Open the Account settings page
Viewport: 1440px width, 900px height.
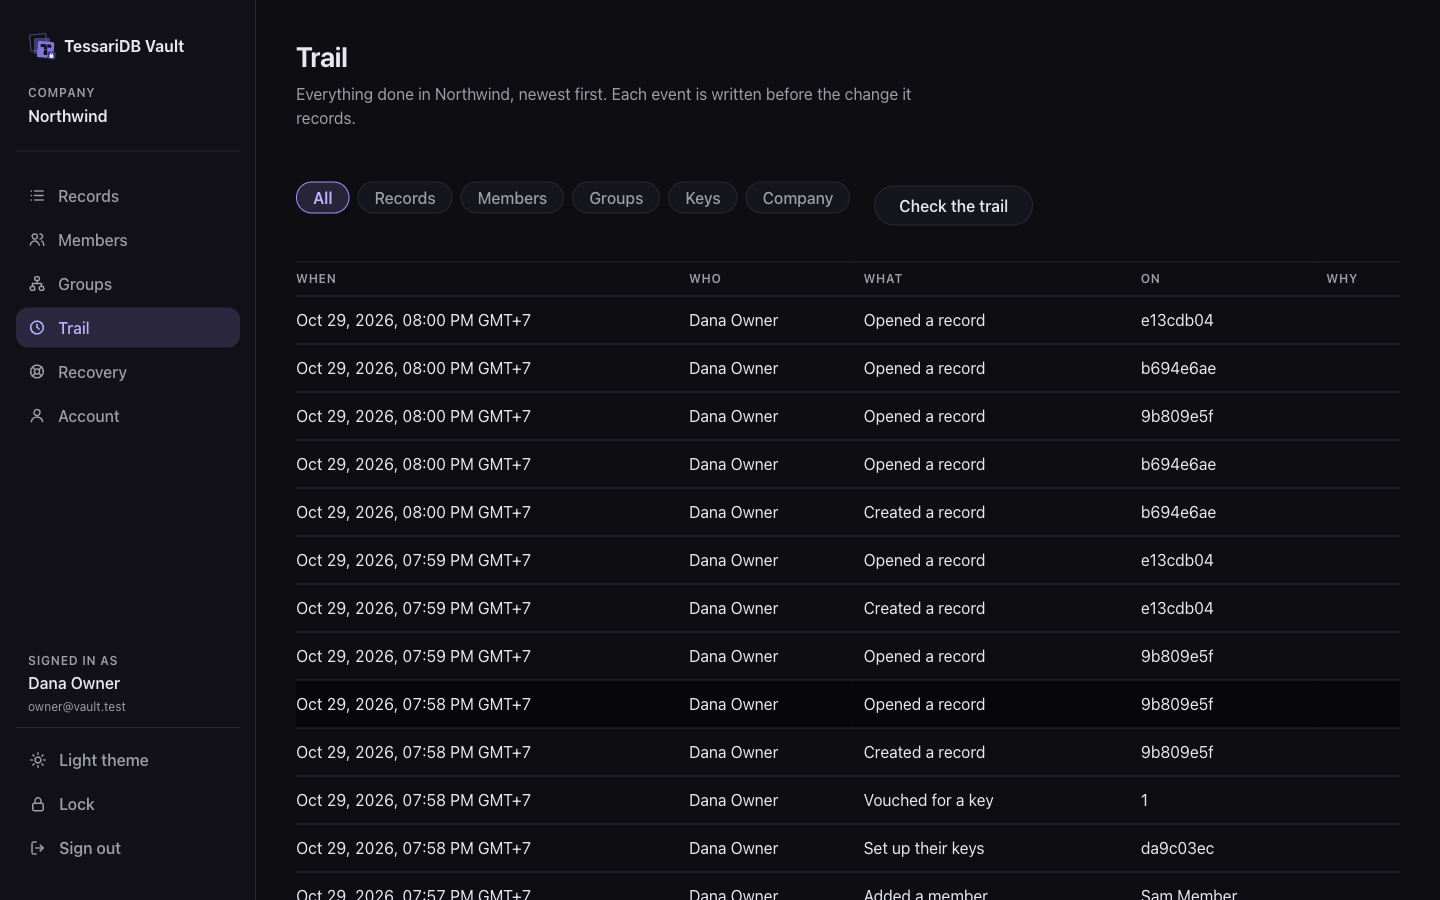point(128,416)
